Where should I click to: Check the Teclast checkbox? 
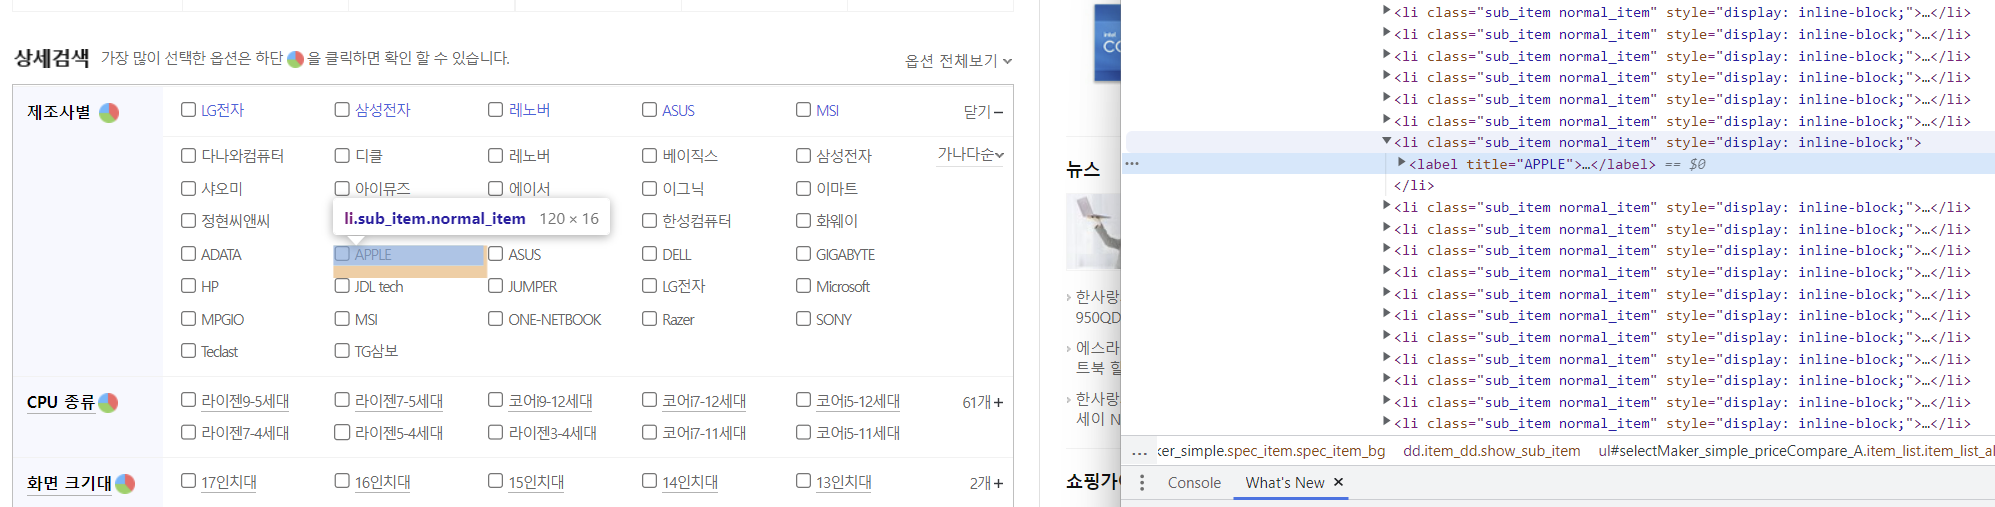(x=188, y=351)
